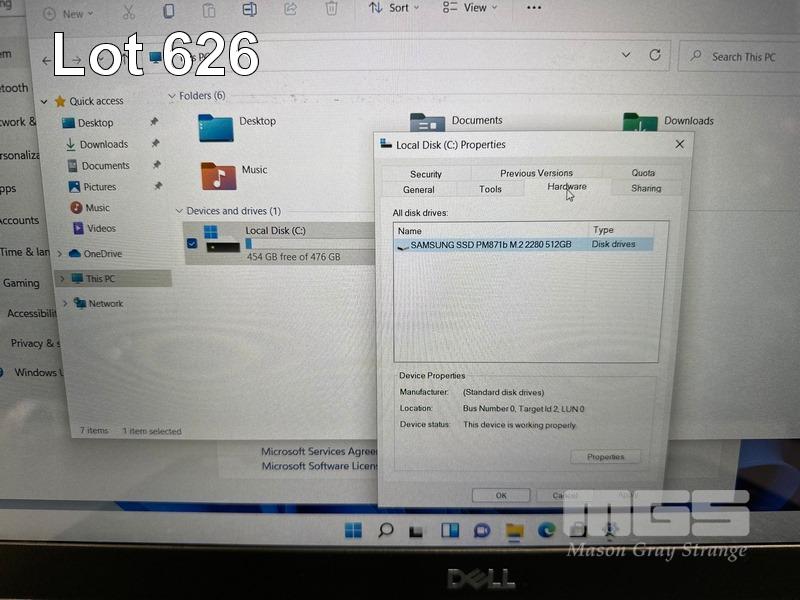Viewport: 800px width, 600px height.
Task: Open the Music folder icon
Action: 218,175
